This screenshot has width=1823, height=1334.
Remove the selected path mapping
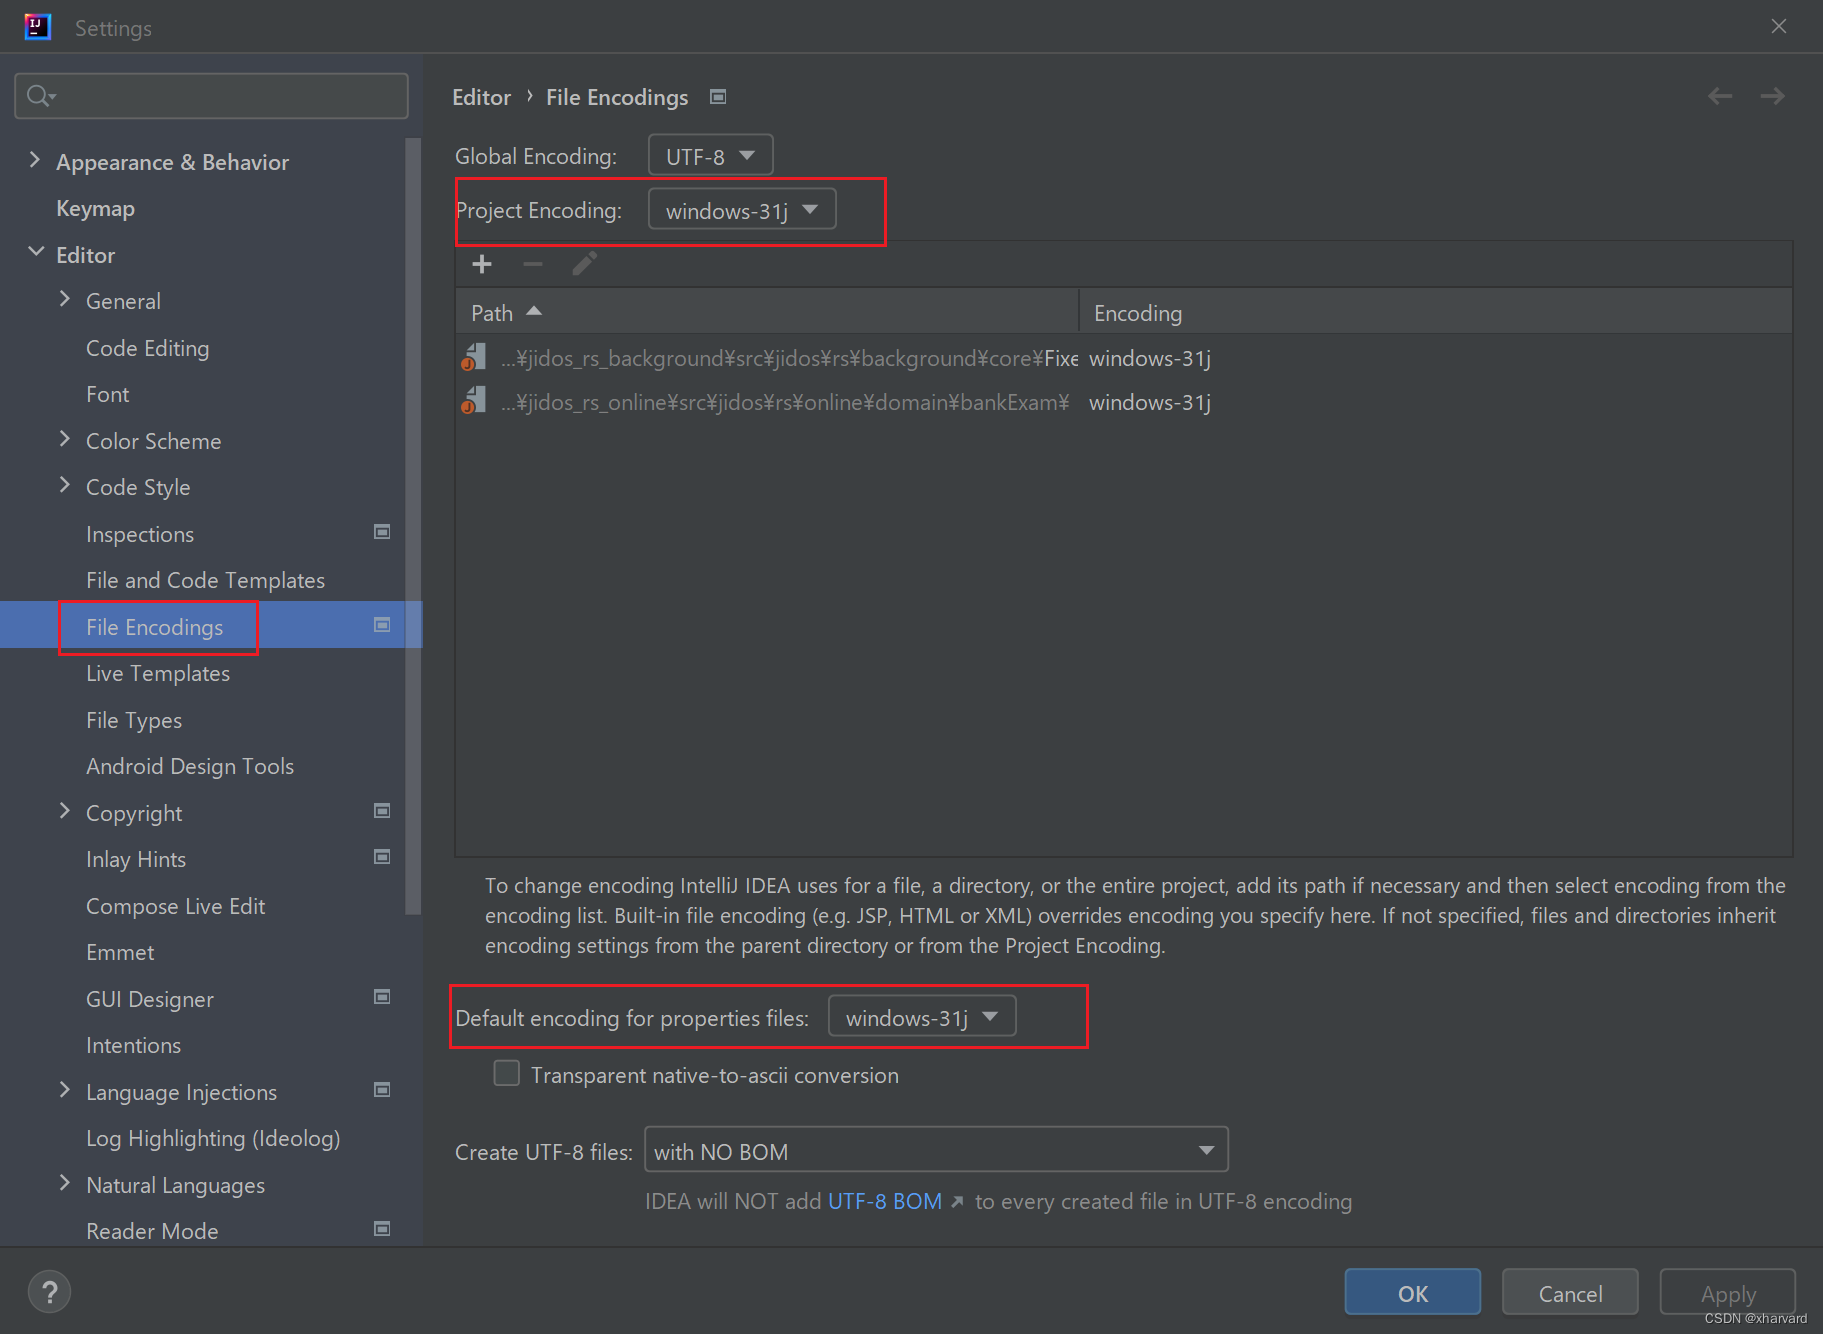[532, 263]
